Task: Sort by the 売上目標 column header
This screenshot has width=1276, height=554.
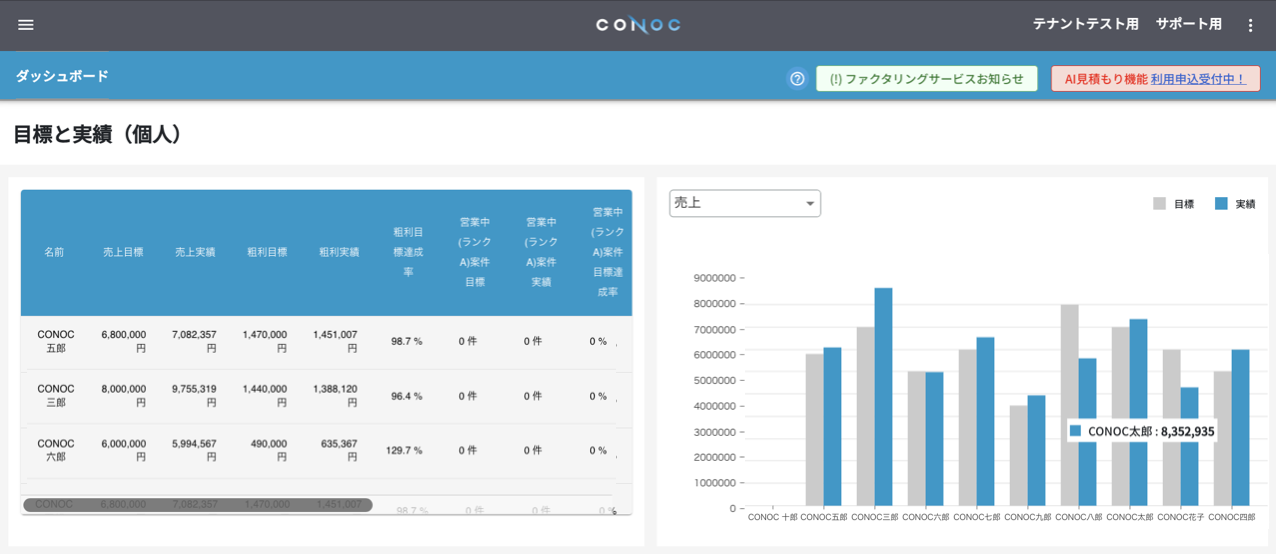Action: click(123, 252)
